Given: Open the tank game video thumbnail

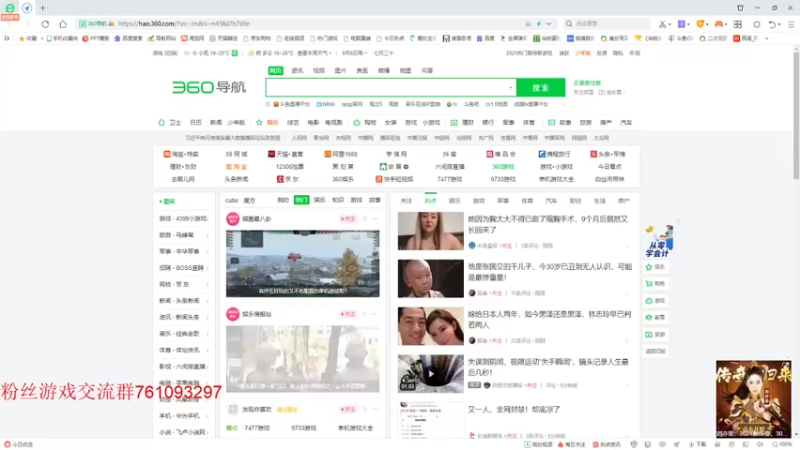Looking at the screenshot, I should click(303, 264).
